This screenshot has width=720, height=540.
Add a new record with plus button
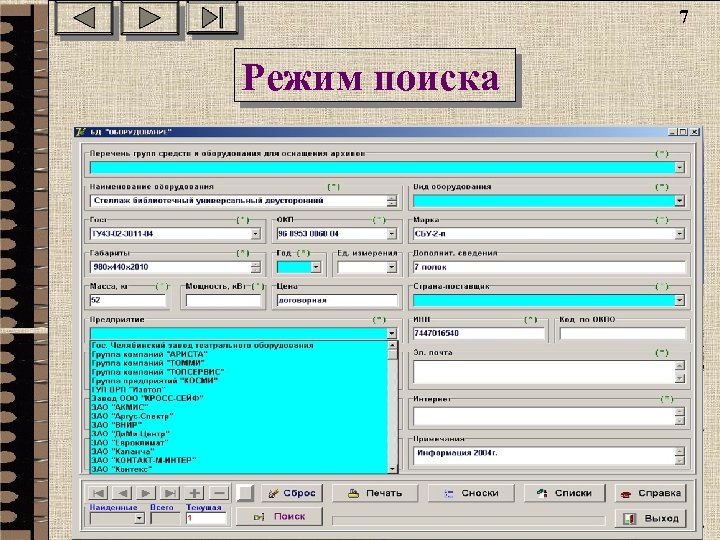194,493
